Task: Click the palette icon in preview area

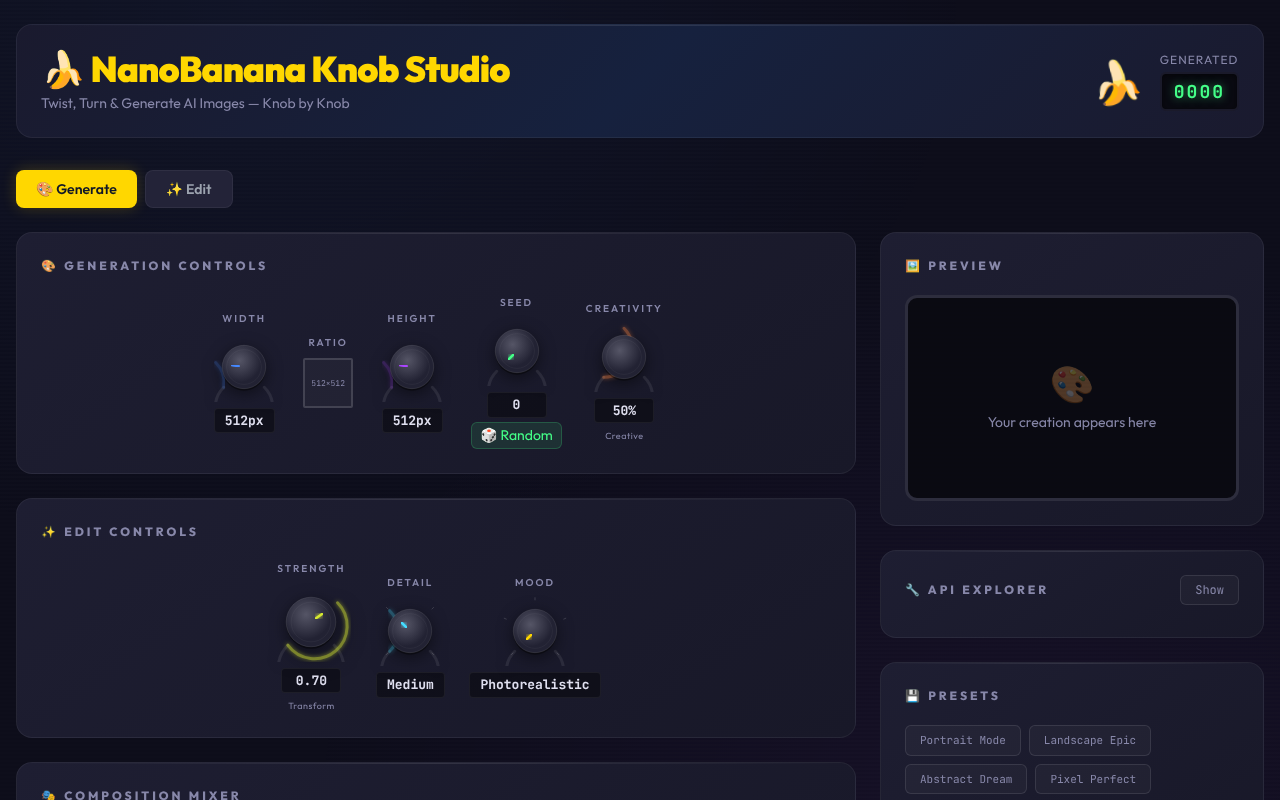Action: pos(1072,385)
